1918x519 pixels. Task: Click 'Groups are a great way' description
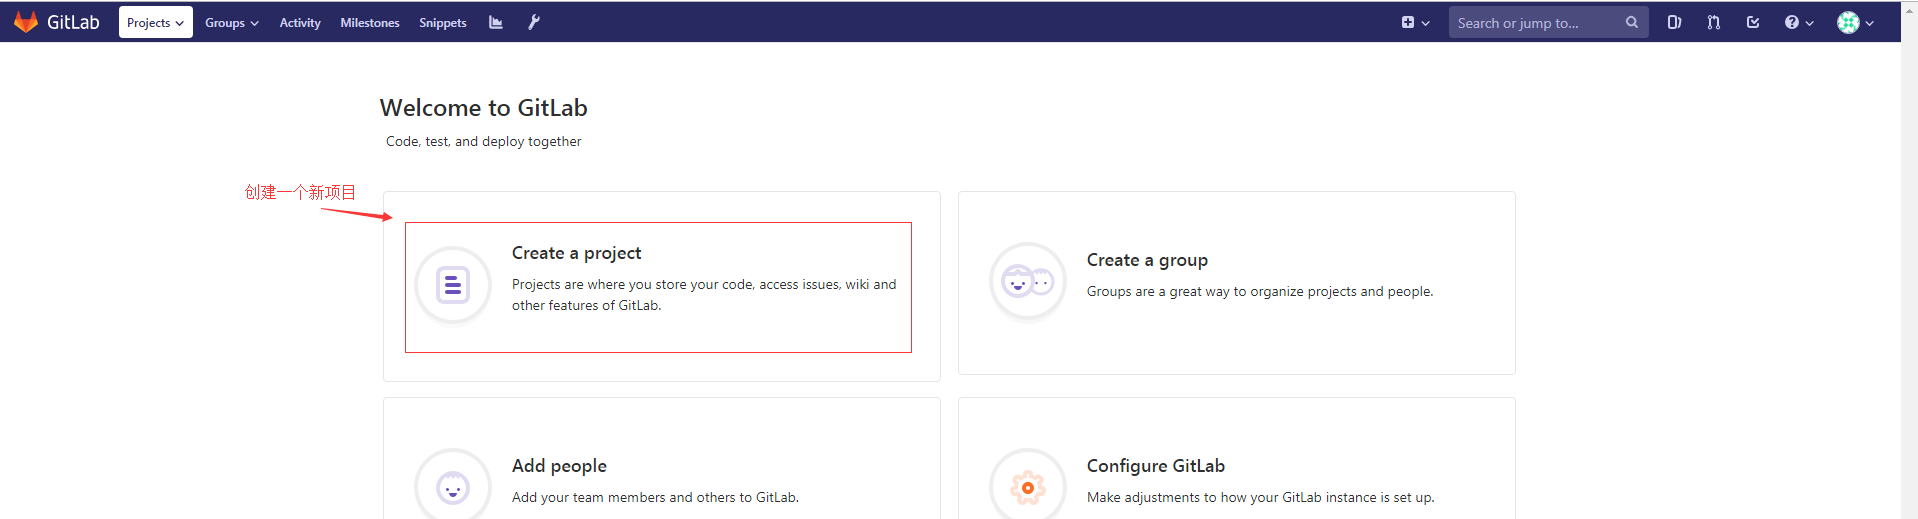point(1260,291)
